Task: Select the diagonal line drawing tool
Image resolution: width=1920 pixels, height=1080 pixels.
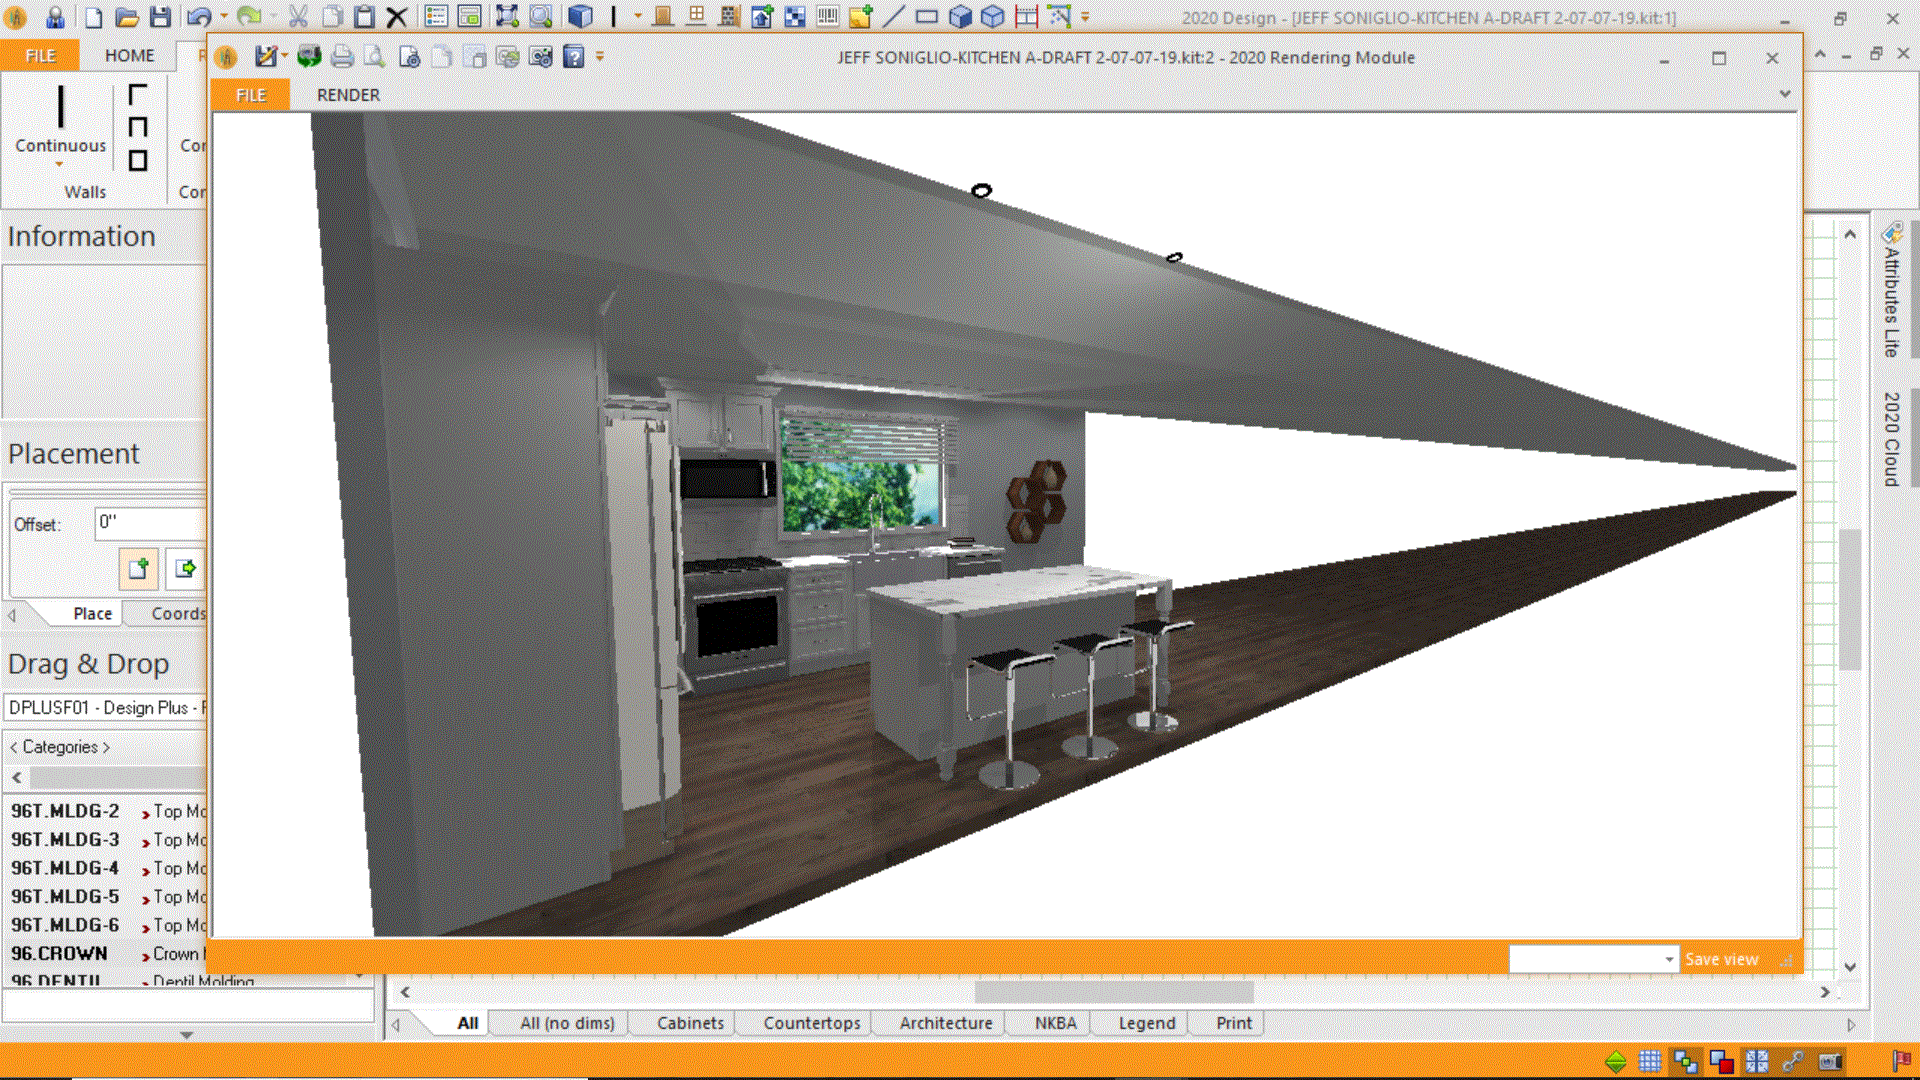Action: pos(893,17)
